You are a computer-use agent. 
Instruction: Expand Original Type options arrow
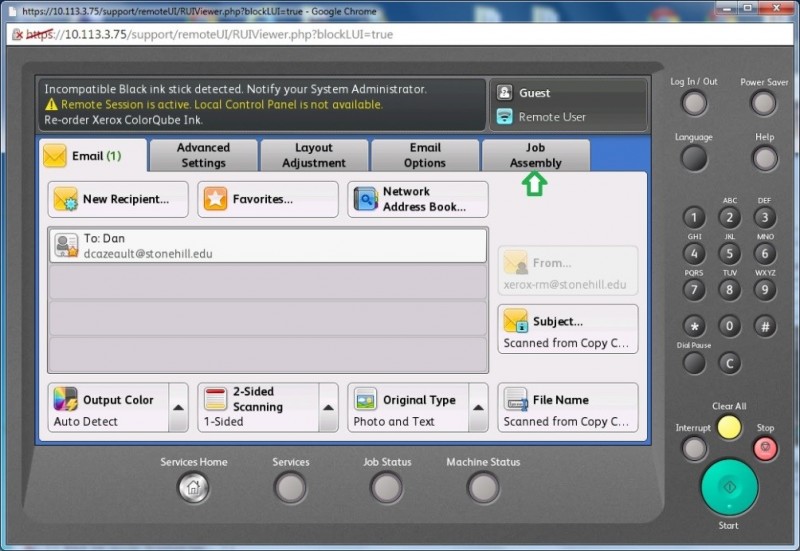(478, 408)
